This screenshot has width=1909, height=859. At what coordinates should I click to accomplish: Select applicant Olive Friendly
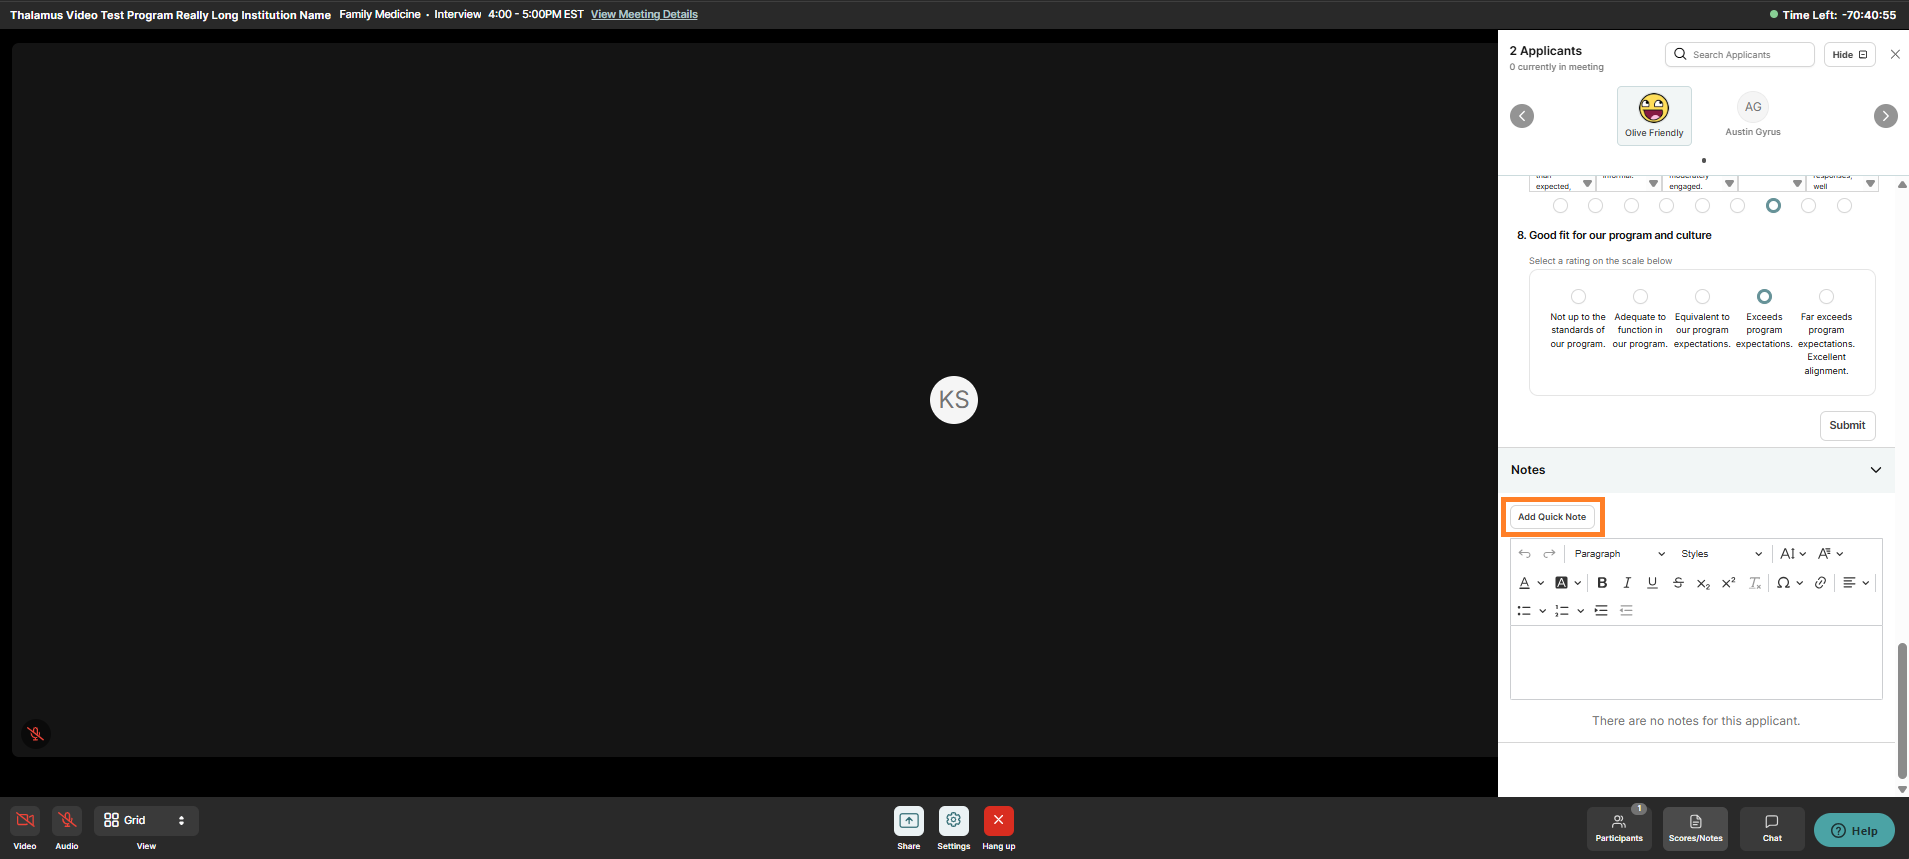(1654, 115)
